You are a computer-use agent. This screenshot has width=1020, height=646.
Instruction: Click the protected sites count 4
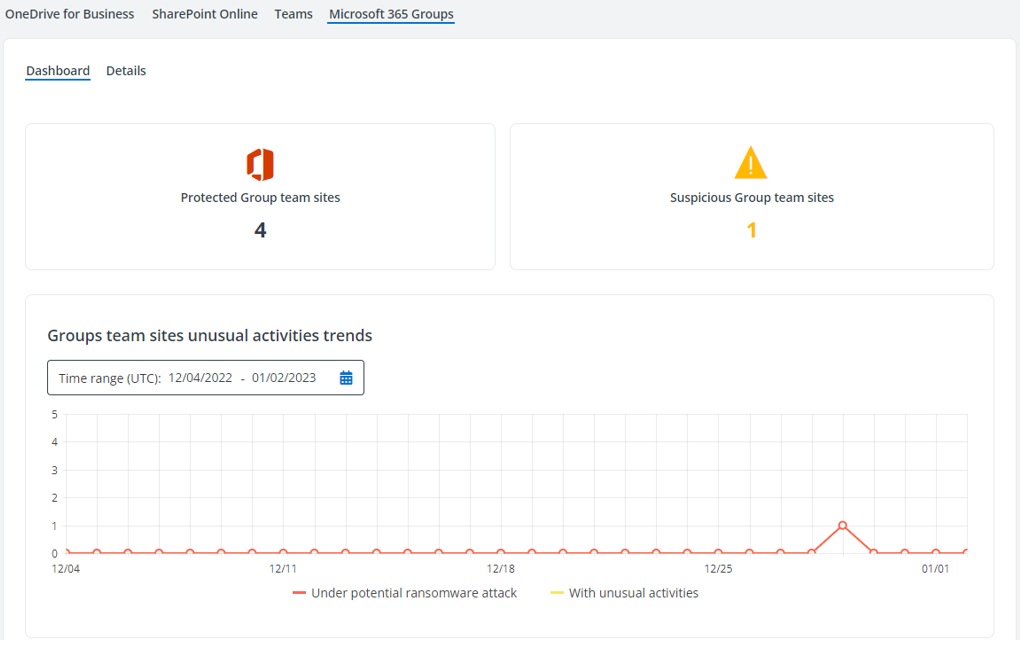(x=260, y=230)
